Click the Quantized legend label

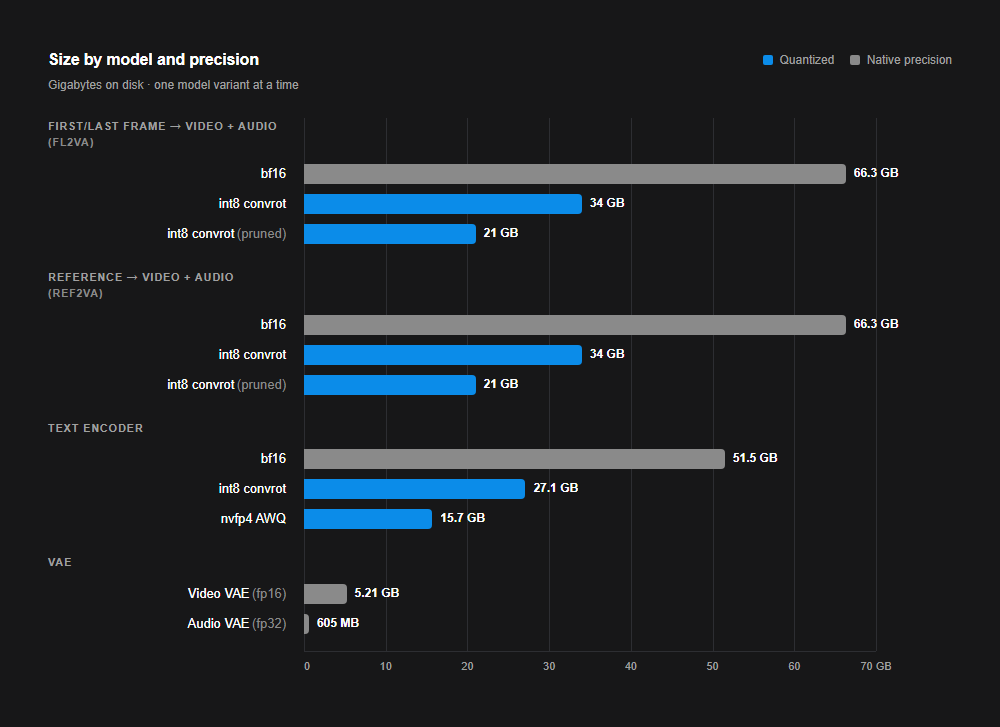click(807, 60)
